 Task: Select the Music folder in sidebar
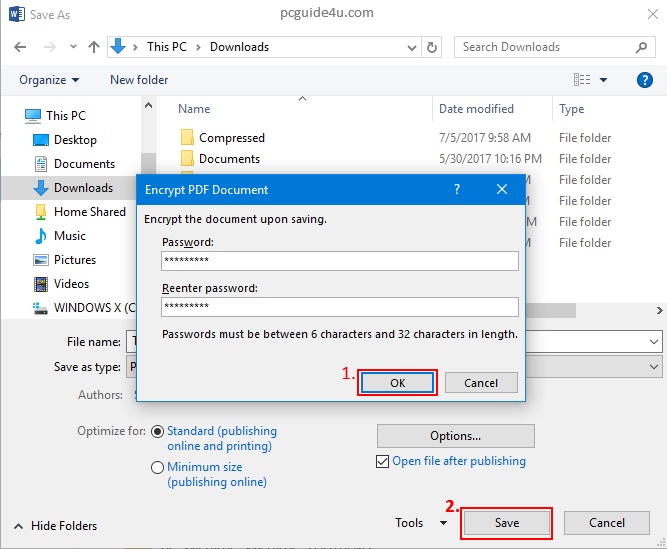(x=69, y=236)
